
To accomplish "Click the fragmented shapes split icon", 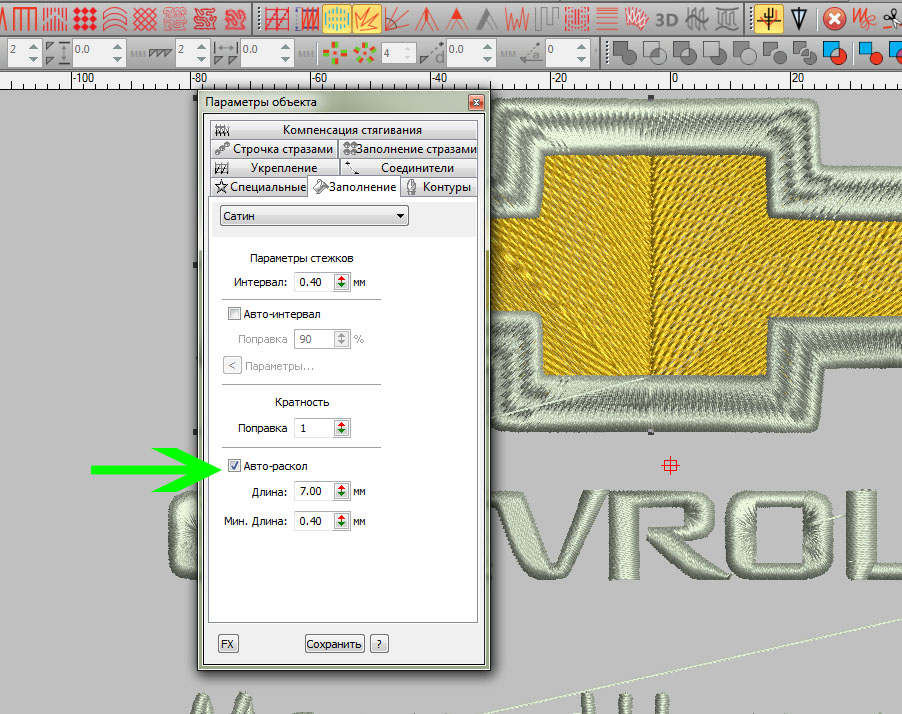I will 804,53.
